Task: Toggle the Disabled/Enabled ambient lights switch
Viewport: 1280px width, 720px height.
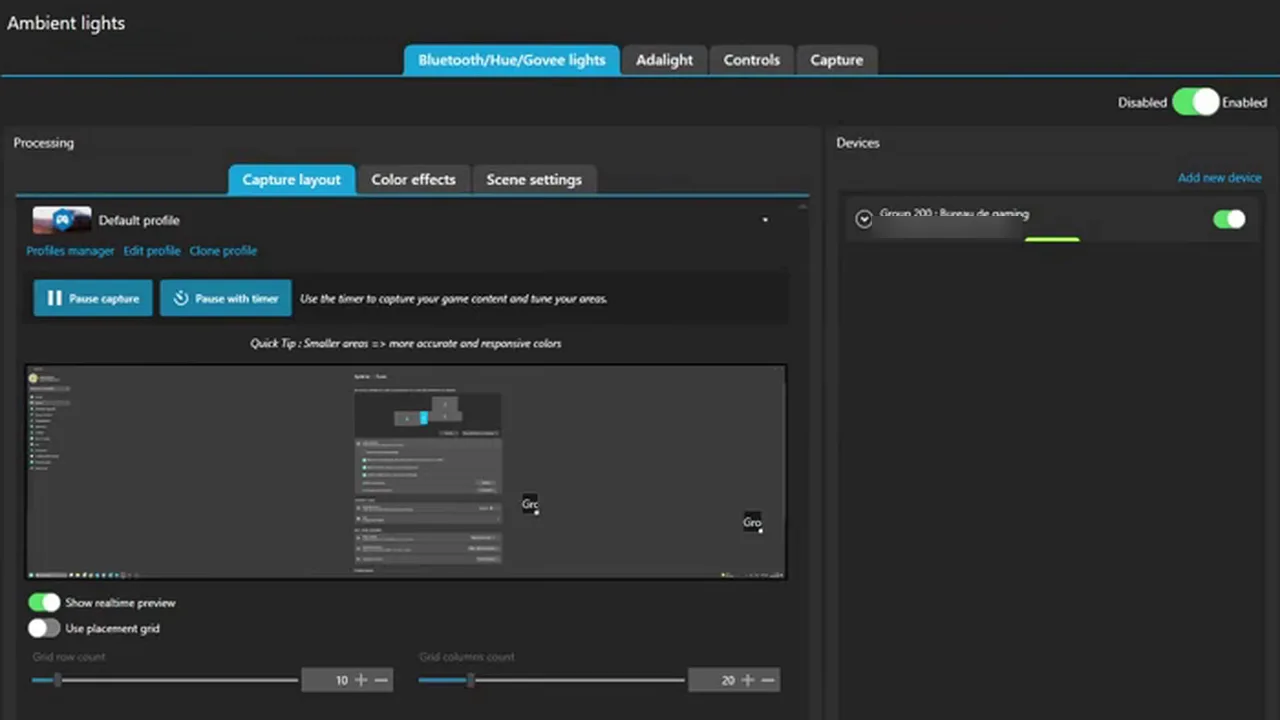Action: tap(1195, 102)
